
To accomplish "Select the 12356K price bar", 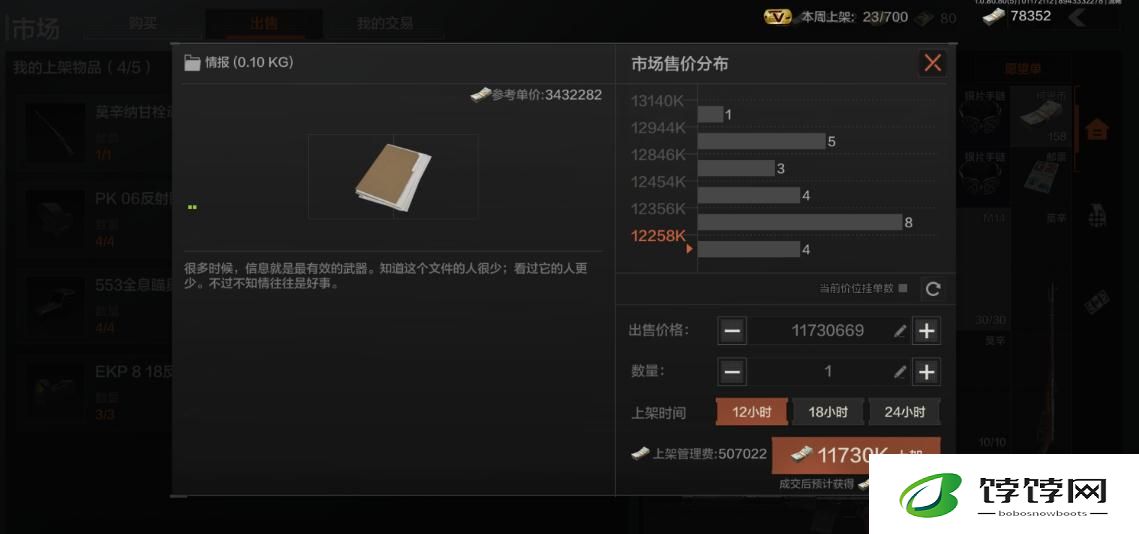I will (799, 222).
